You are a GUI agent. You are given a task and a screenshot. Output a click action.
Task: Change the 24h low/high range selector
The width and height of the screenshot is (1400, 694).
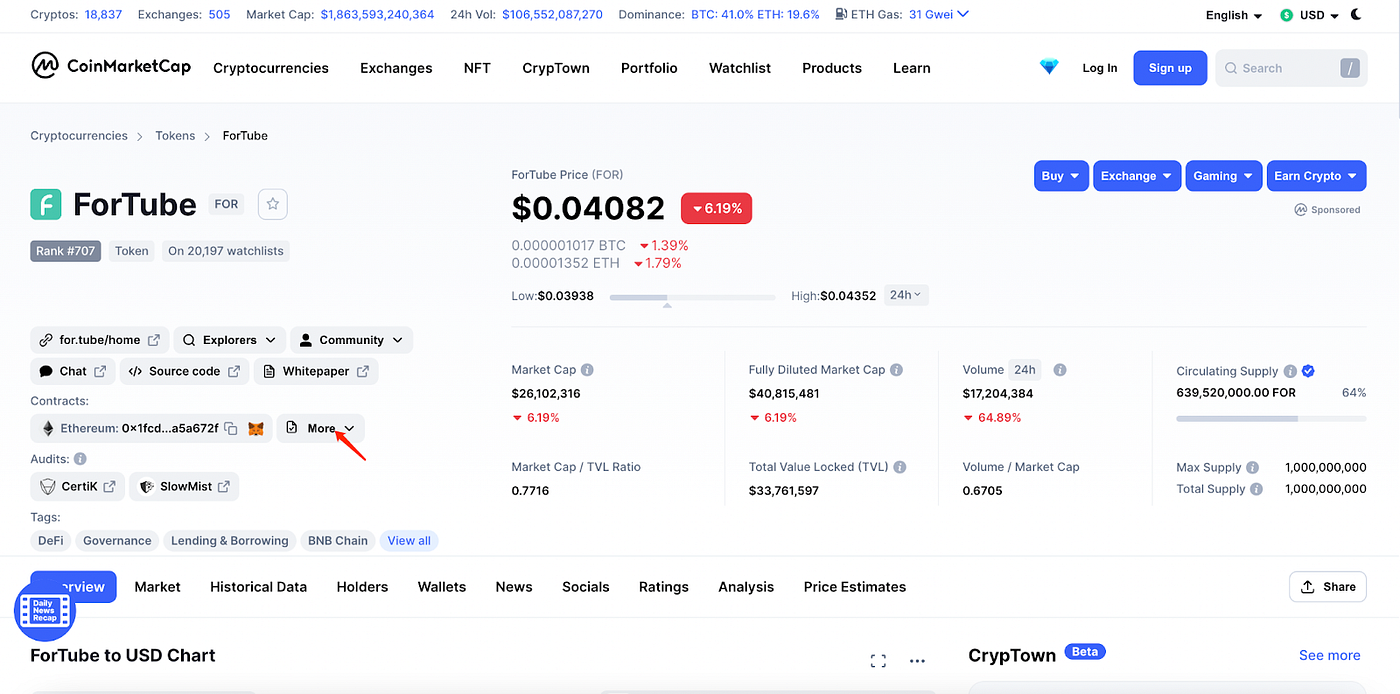tap(906, 295)
